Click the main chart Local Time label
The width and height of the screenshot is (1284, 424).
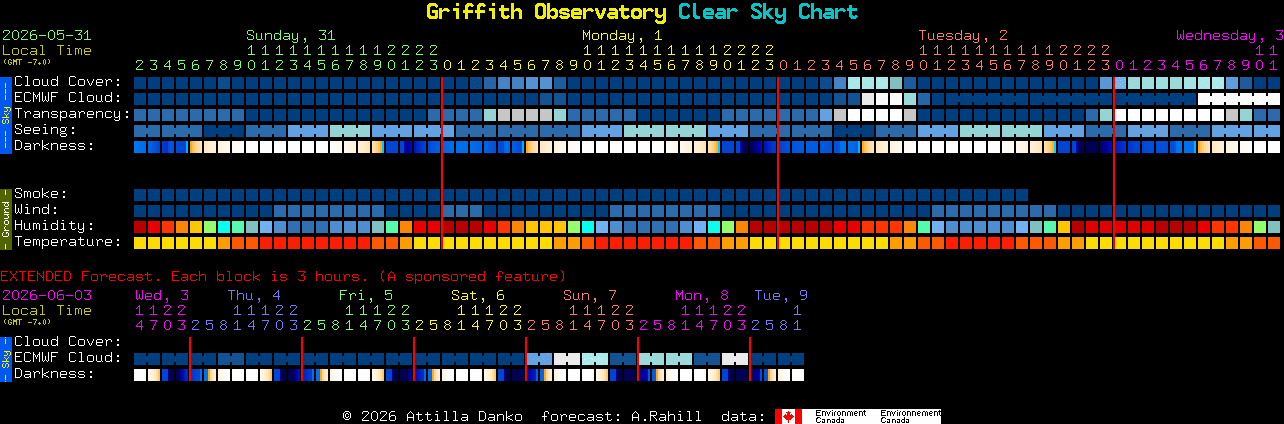pyautogui.click(x=46, y=50)
